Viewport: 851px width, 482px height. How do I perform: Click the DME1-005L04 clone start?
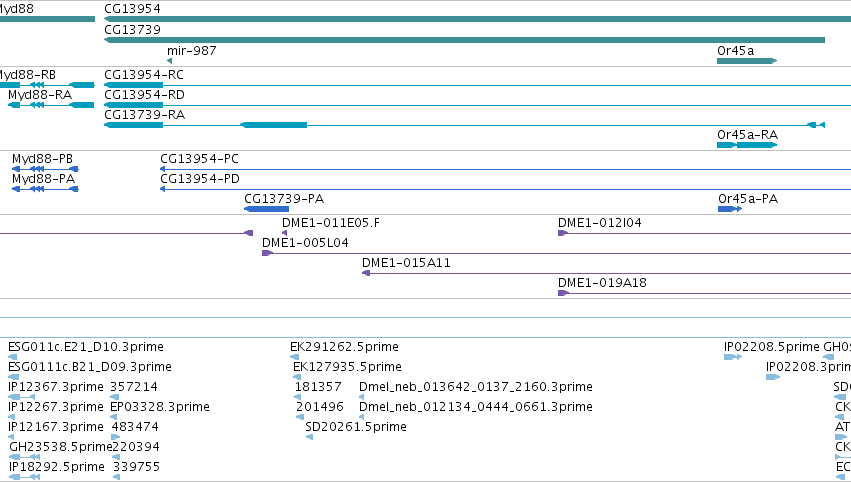coord(267,253)
